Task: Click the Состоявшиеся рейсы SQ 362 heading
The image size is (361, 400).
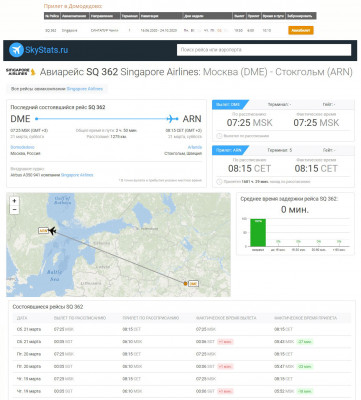Action: pyautogui.click(x=48, y=307)
